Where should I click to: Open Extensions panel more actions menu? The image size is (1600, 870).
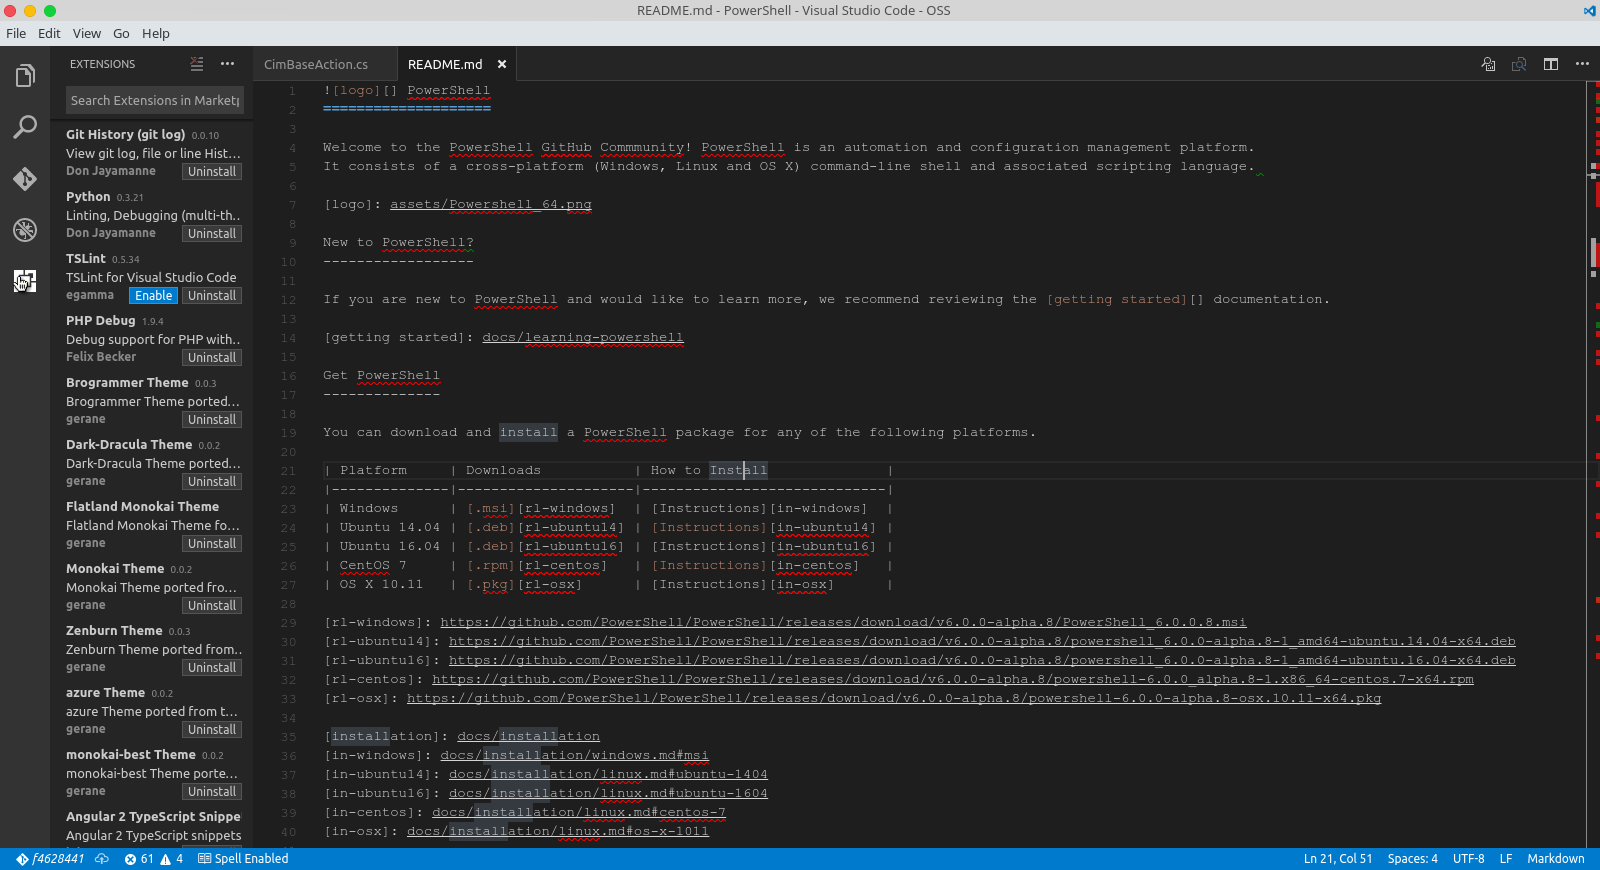[228, 64]
